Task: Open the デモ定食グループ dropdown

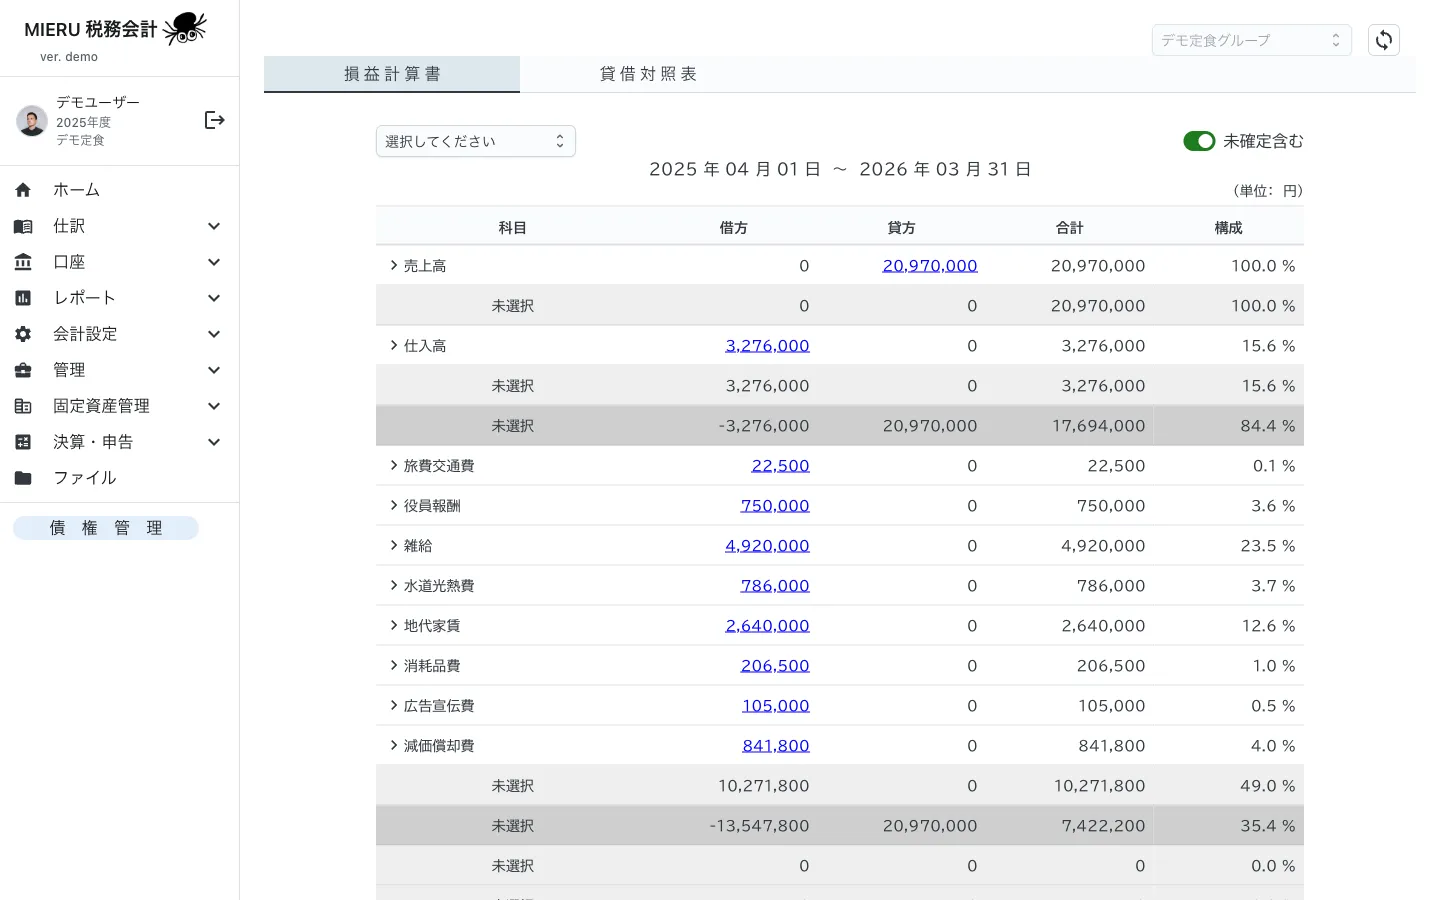Action: click(x=1252, y=40)
